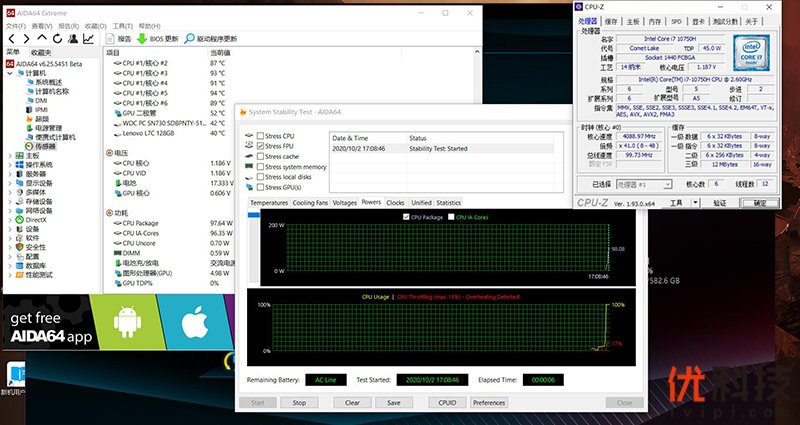Select 传感器 sensor item in AIDA64 tree
Viewport: 800px width, 425px height.
(x=41, y=146)
